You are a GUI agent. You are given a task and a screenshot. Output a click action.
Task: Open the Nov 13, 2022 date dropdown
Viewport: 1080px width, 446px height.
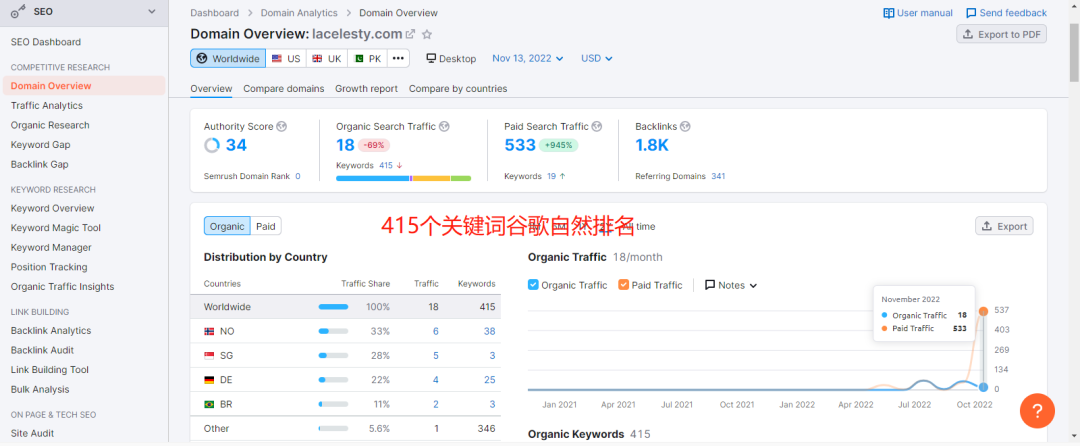tap(528, 59)
